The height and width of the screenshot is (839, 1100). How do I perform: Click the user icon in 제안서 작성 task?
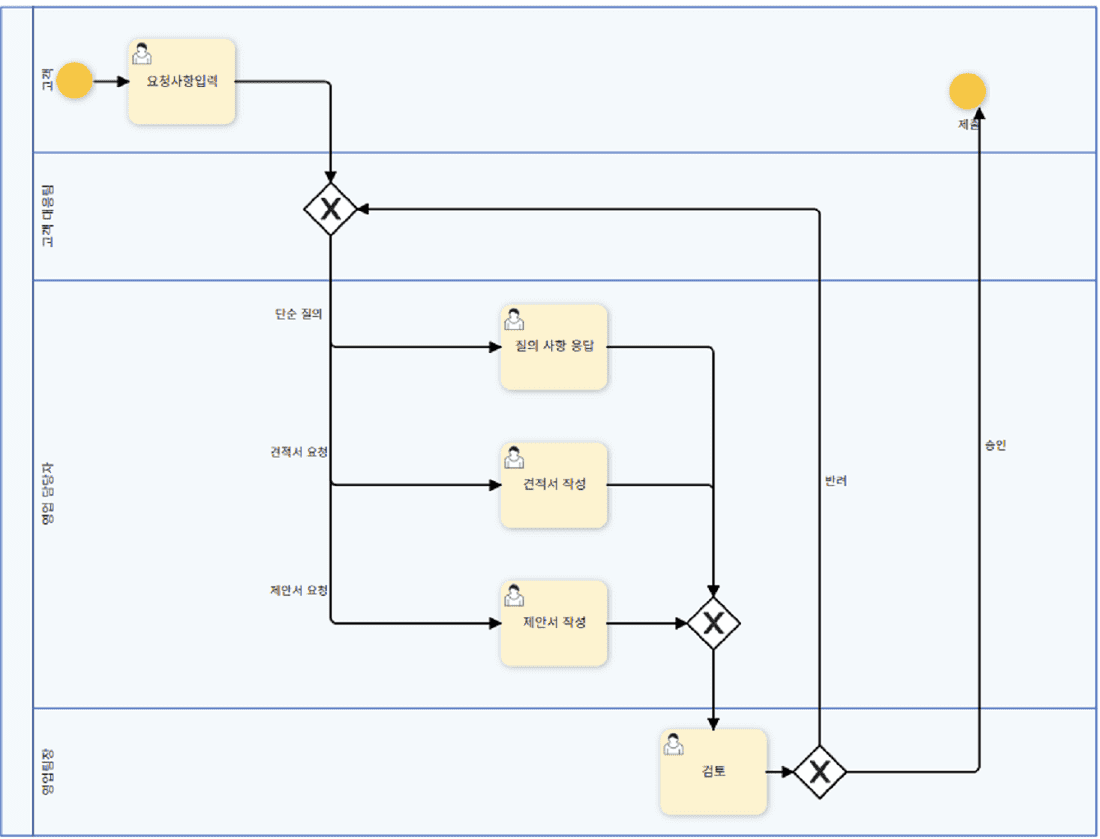click(x=514, y=596)
